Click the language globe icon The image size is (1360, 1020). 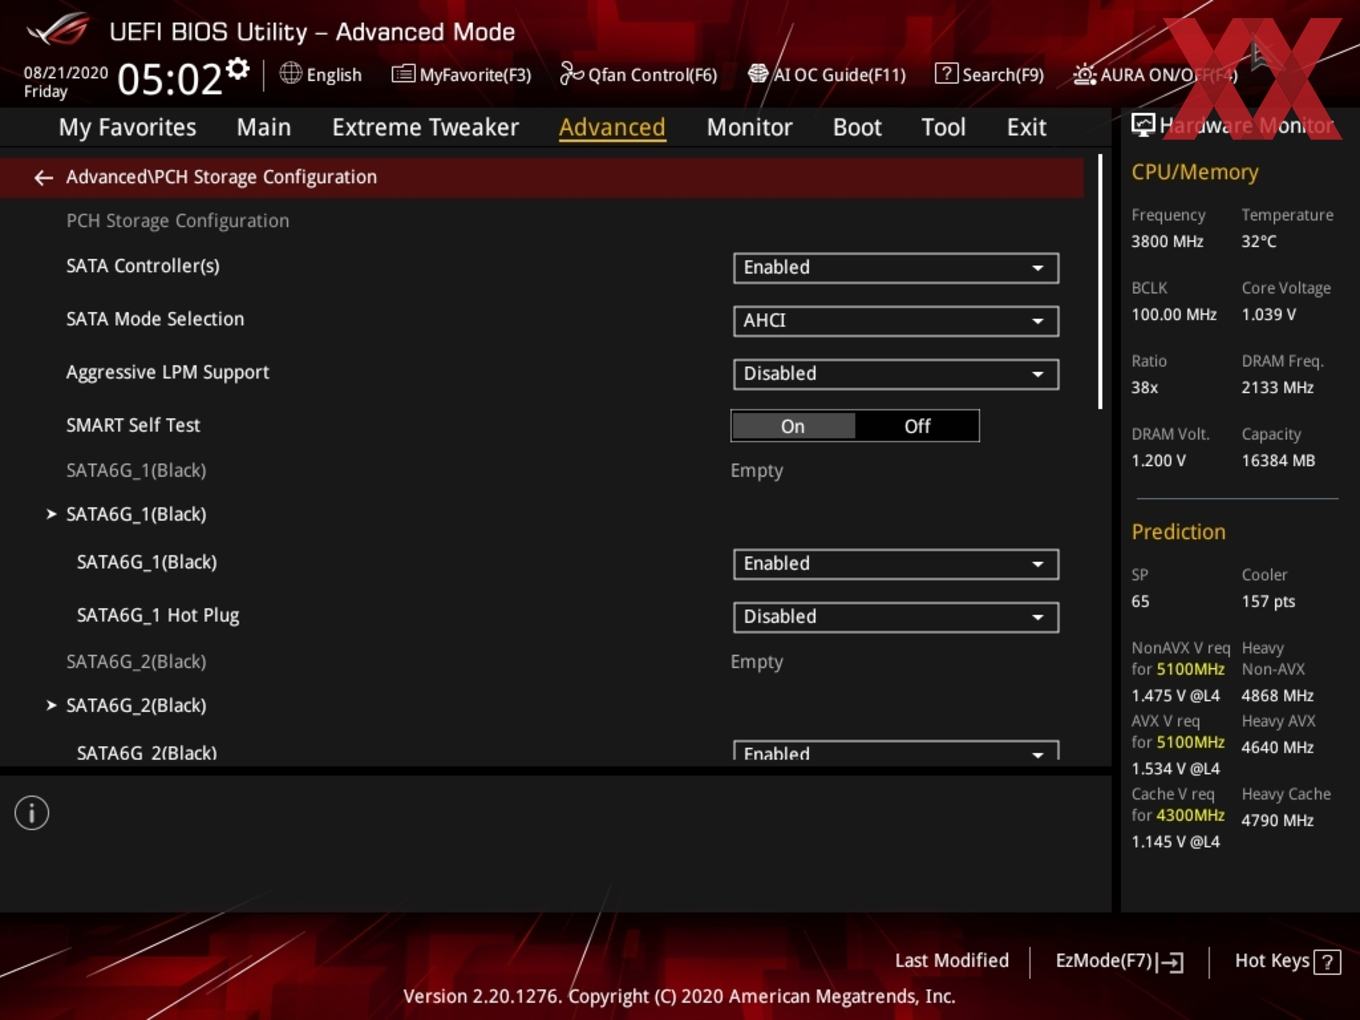(290, 73)
